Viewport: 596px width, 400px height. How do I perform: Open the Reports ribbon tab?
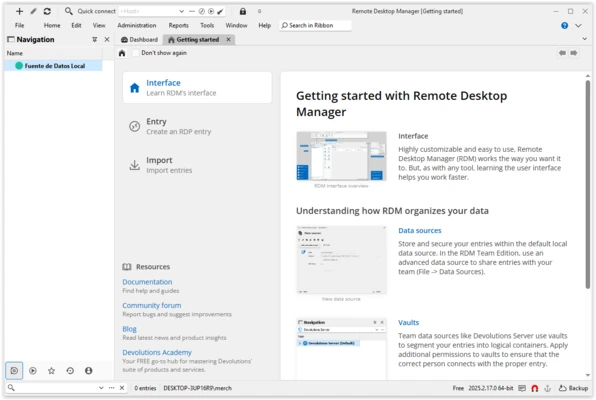pyautogui.click(x=179, y=25)
